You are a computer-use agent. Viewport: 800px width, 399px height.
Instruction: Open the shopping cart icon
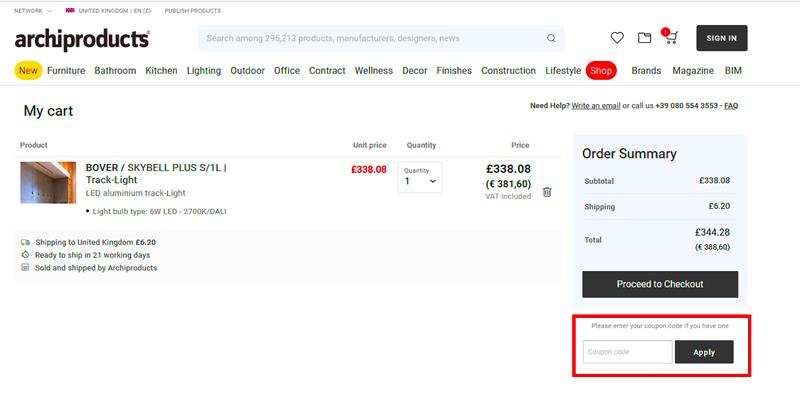coord(670,37)
